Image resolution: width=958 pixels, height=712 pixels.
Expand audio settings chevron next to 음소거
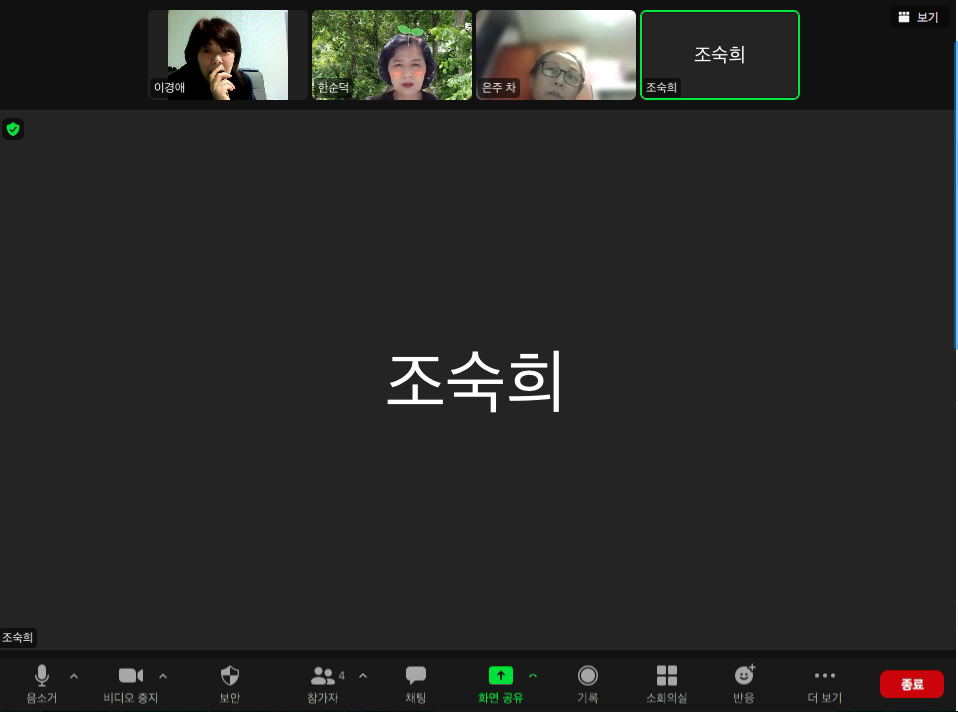click(x=74, y=676)
